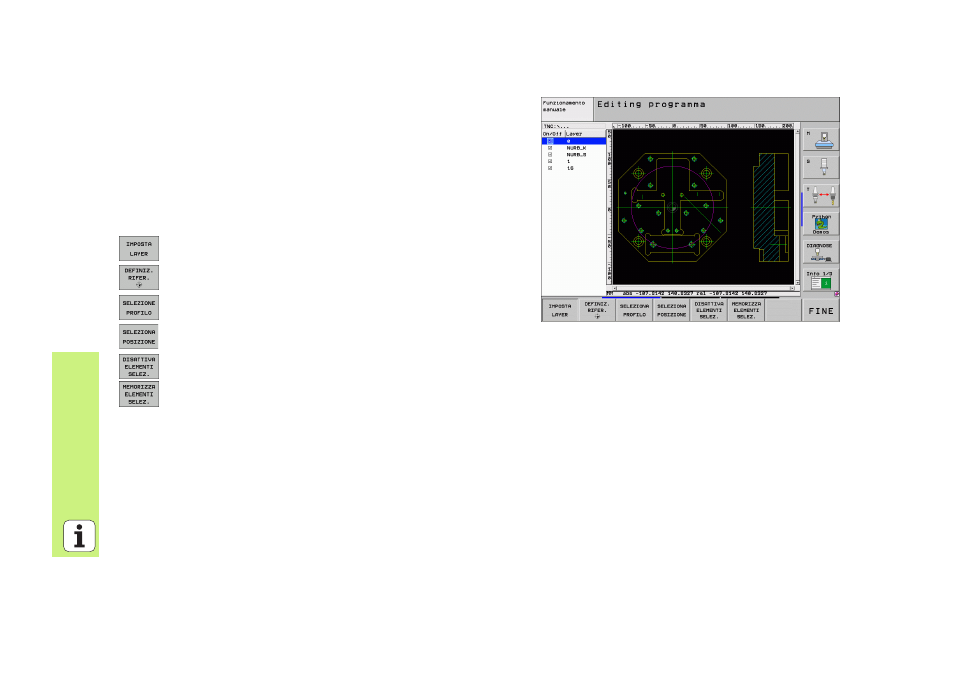Viewport: 954px width, 676px height.
Task: Click the hatched side section view
Action: point(770,207)
